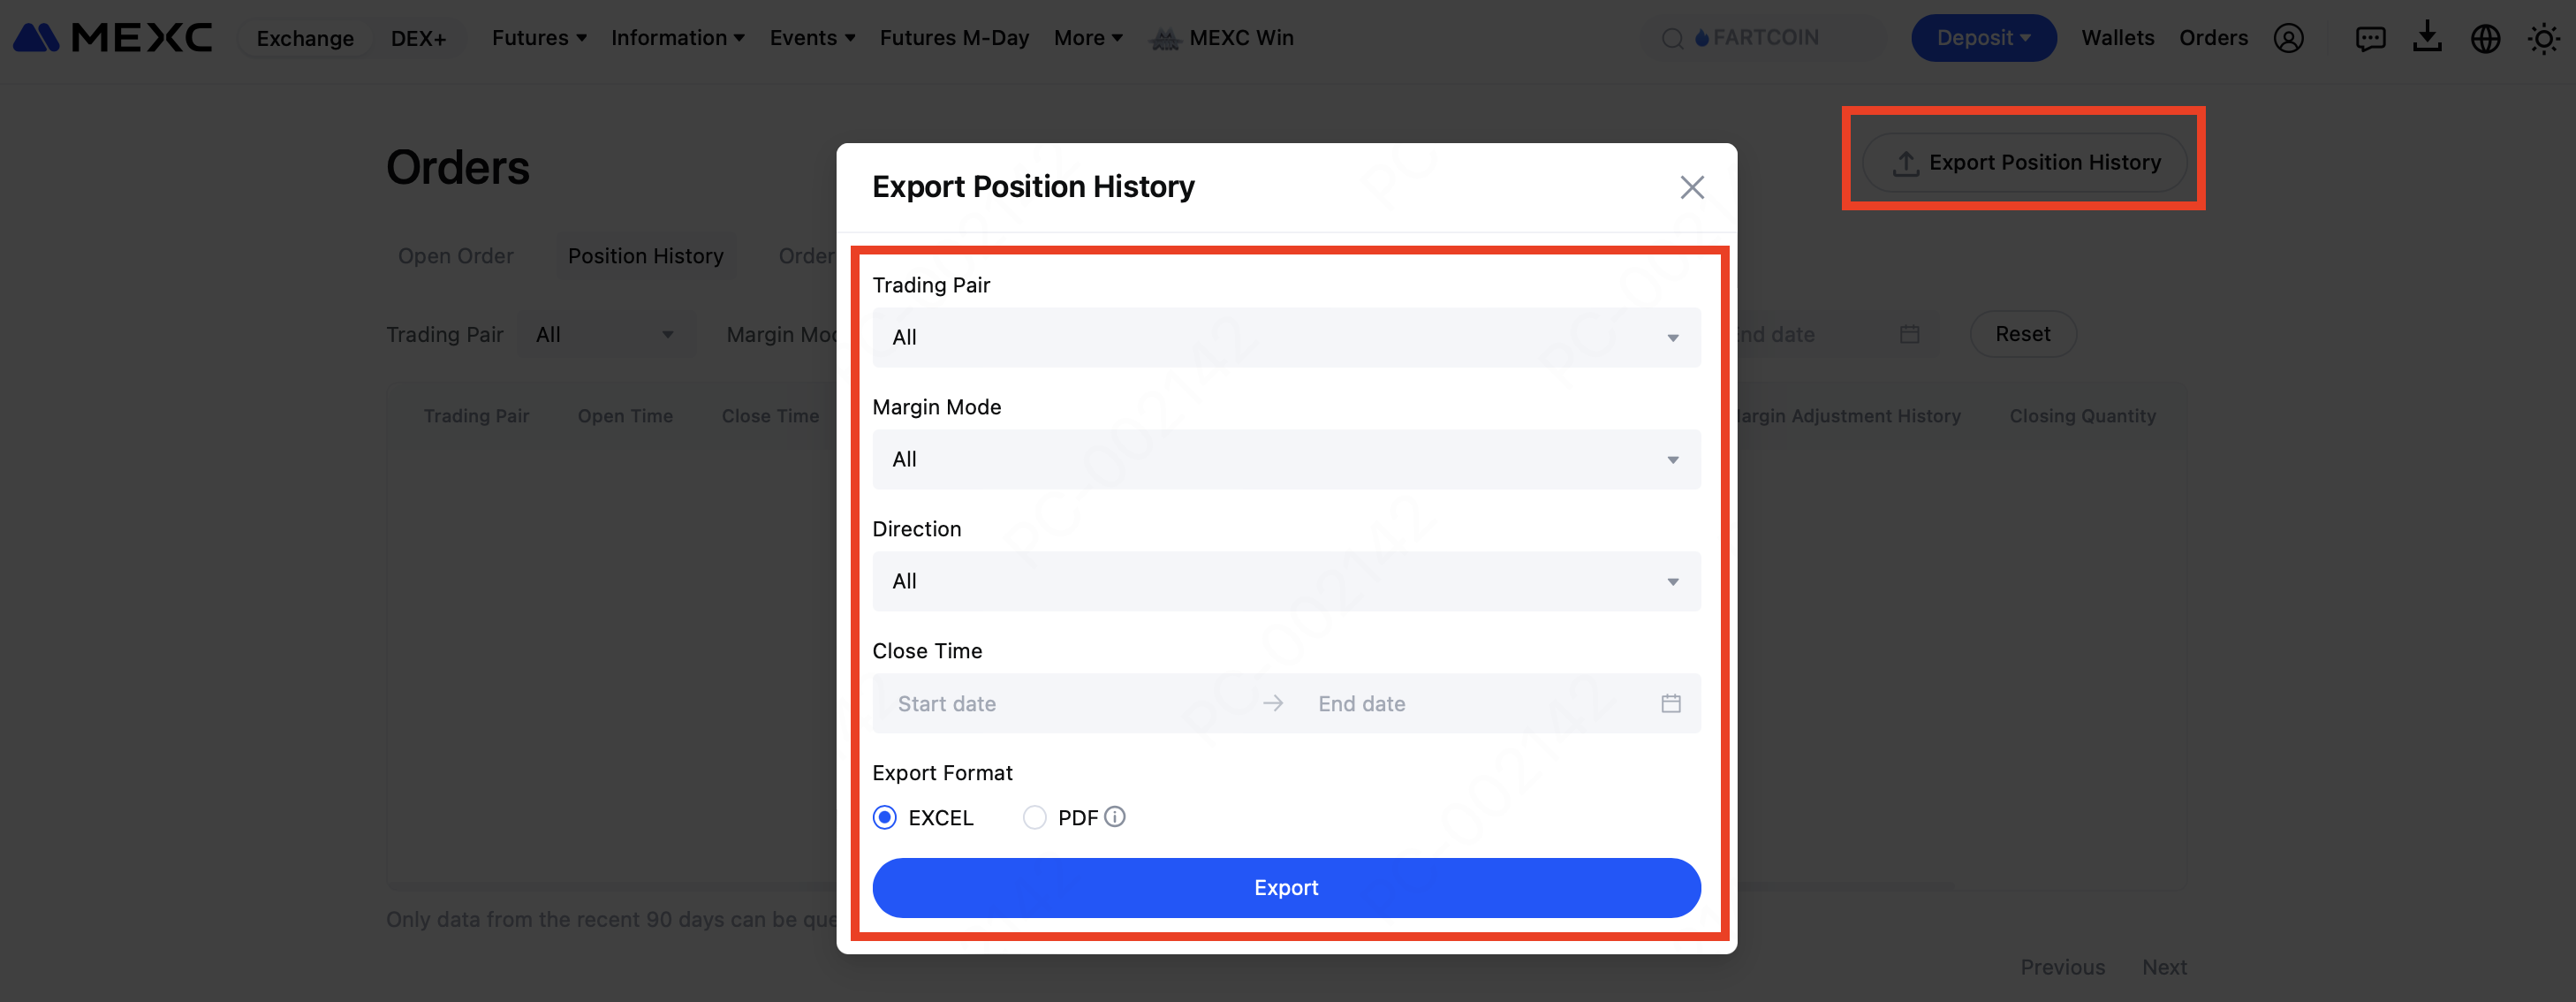Click the blue Export button
Image resolution: width=2576 pixels, height=1002 pixels.
1286,887
